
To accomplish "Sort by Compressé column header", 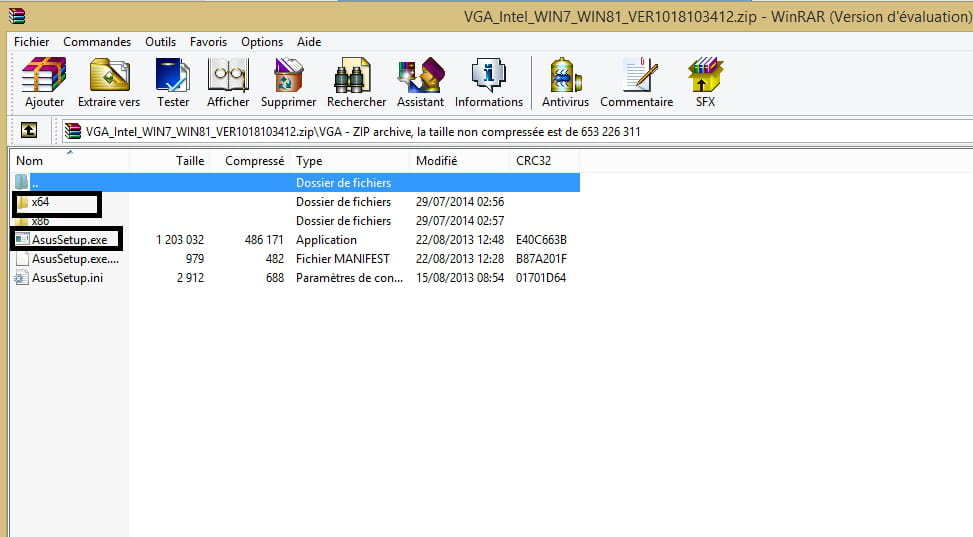I will [250, 161].
